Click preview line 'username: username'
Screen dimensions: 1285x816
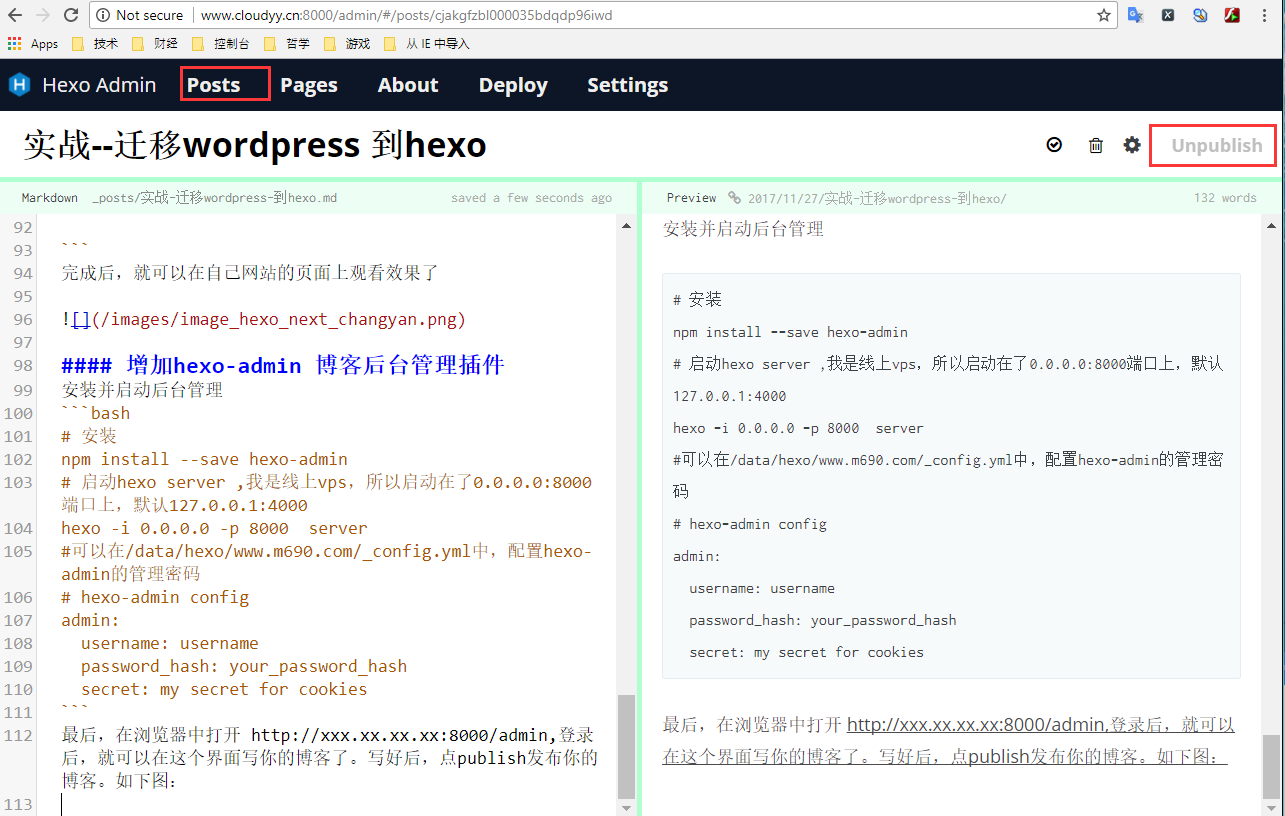point(762,588)
